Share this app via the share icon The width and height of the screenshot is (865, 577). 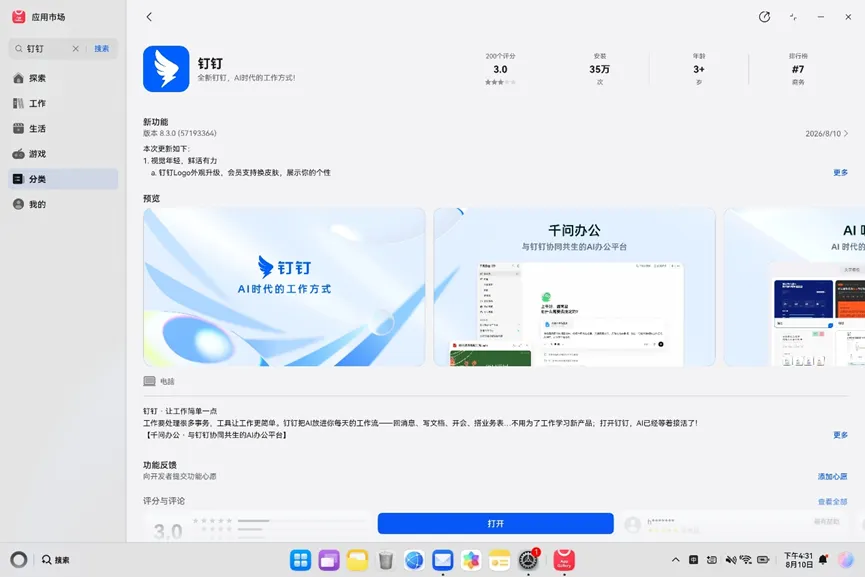pyautogui.click(x=764, y=17)
